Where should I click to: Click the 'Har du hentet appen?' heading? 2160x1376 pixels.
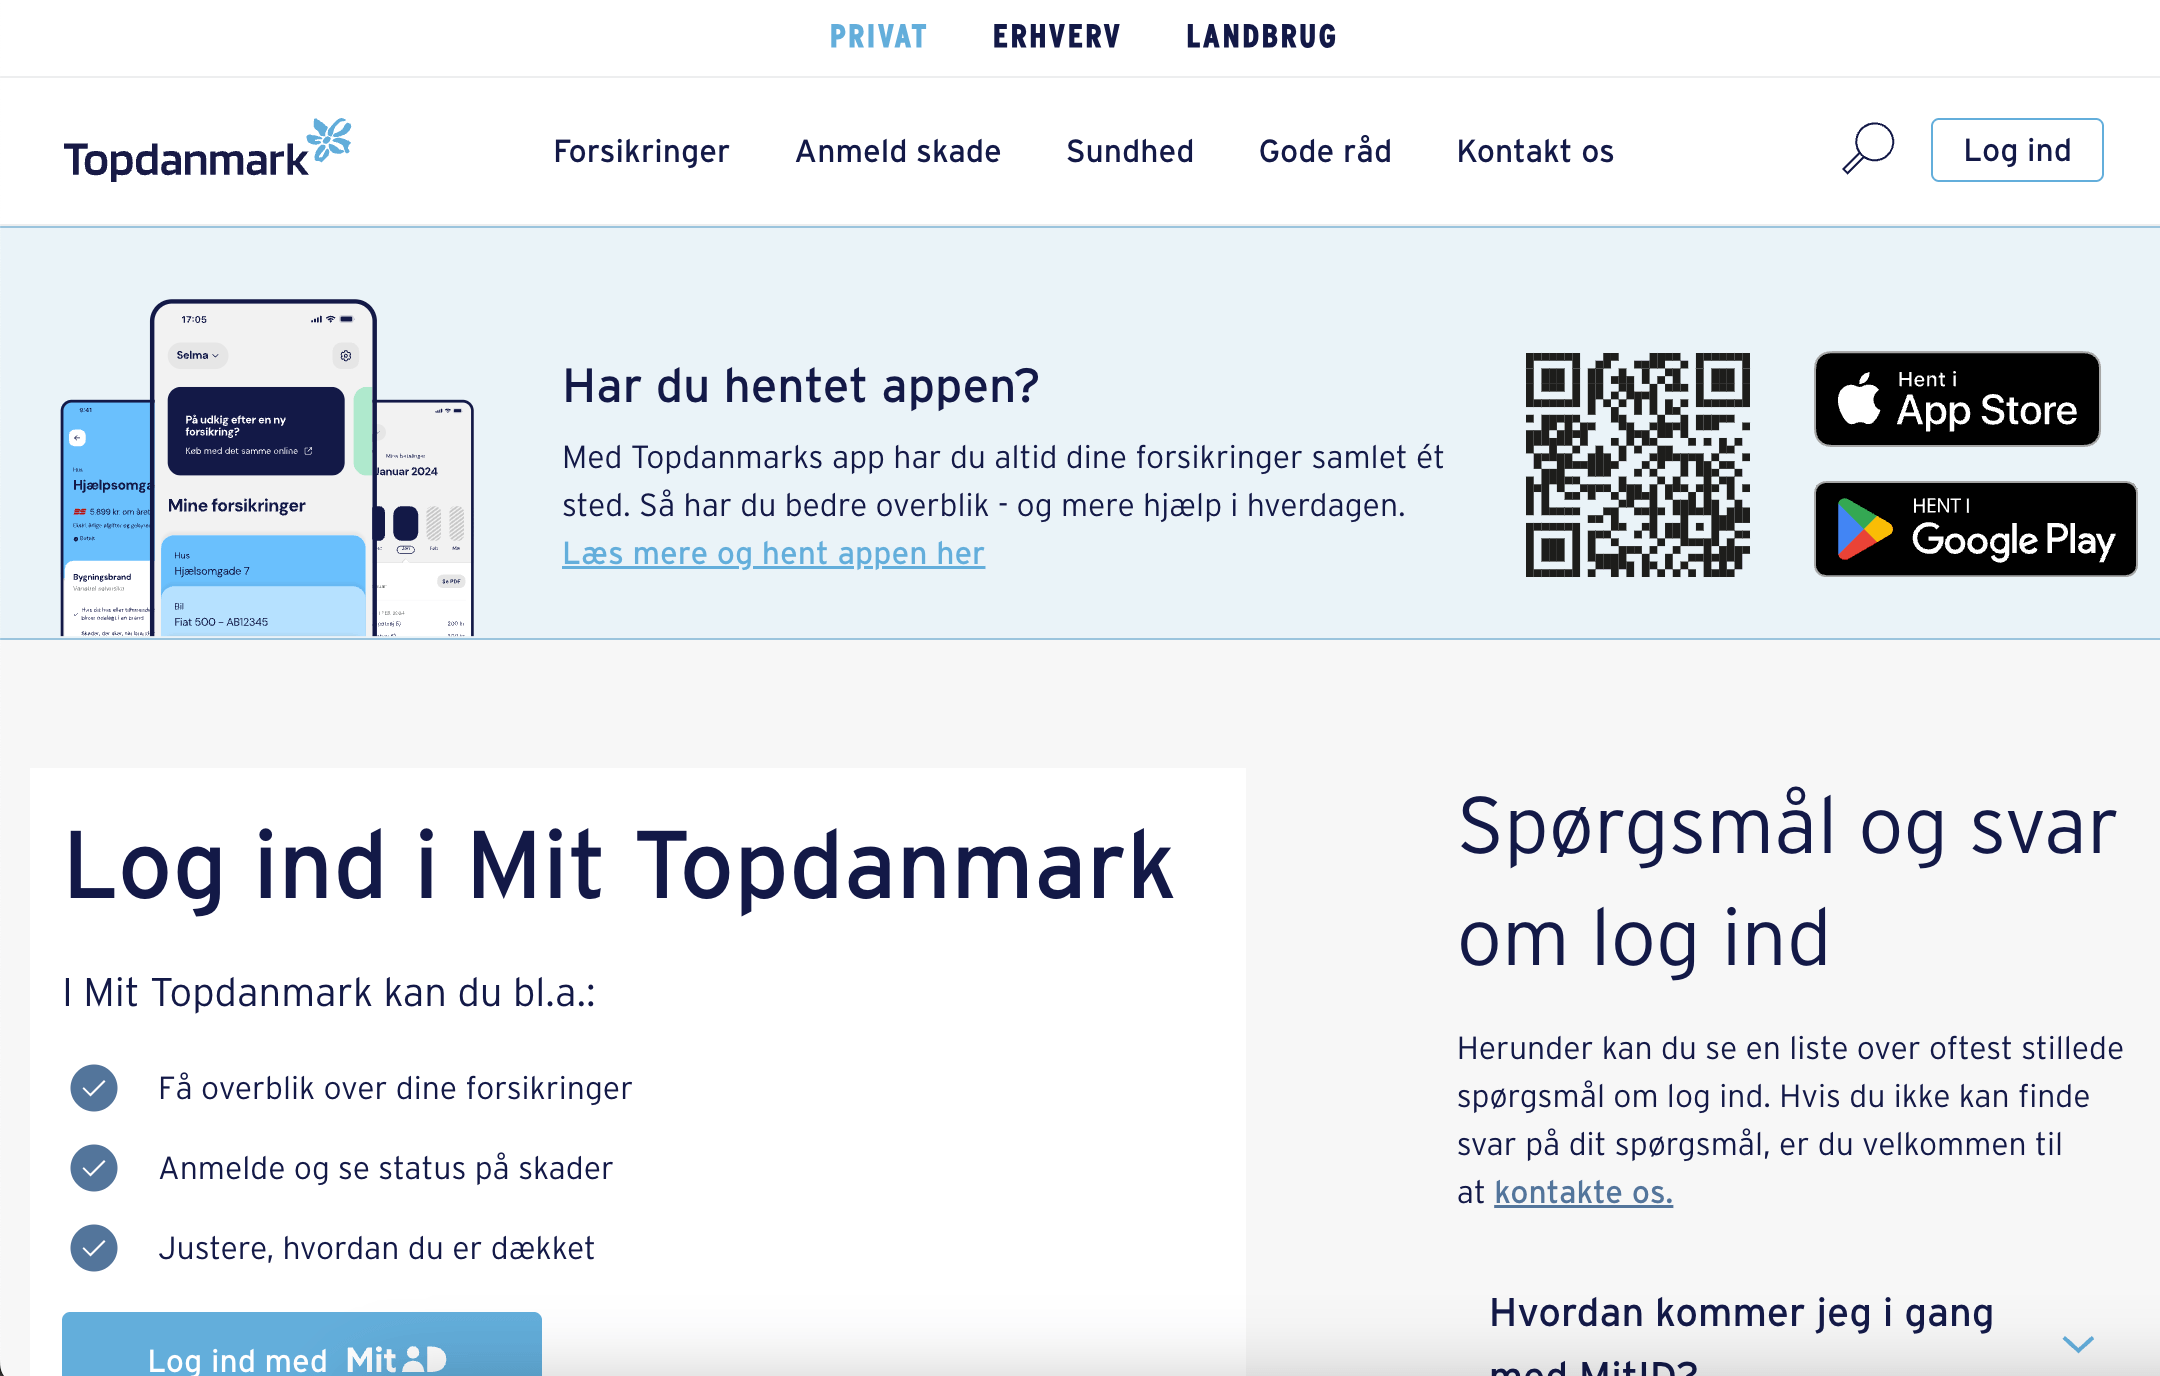click(801, 386)
